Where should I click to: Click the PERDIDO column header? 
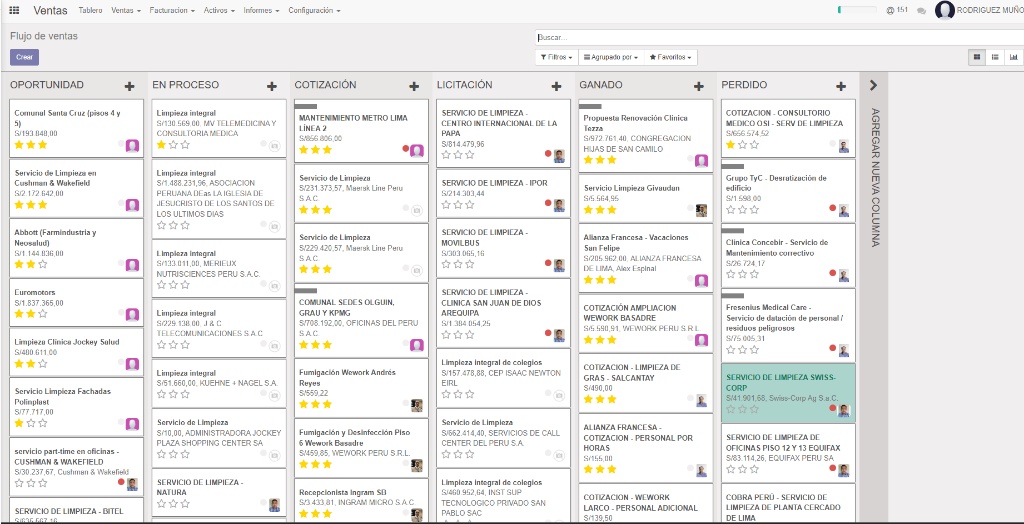coord(744,85)
